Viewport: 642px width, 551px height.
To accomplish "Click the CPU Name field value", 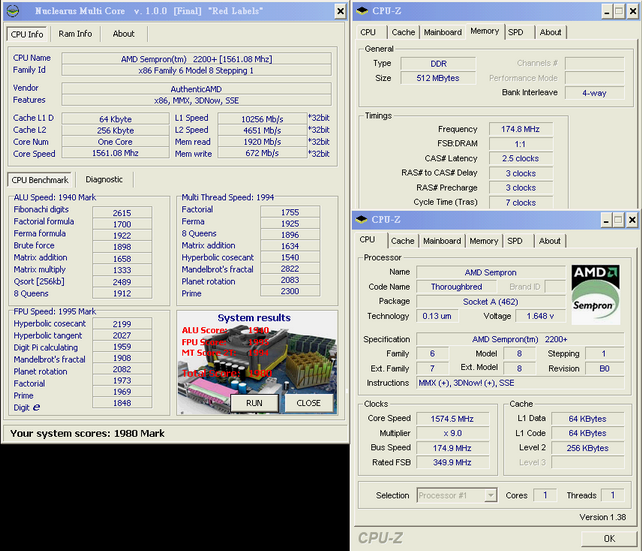I will click(x=197, y=59).
